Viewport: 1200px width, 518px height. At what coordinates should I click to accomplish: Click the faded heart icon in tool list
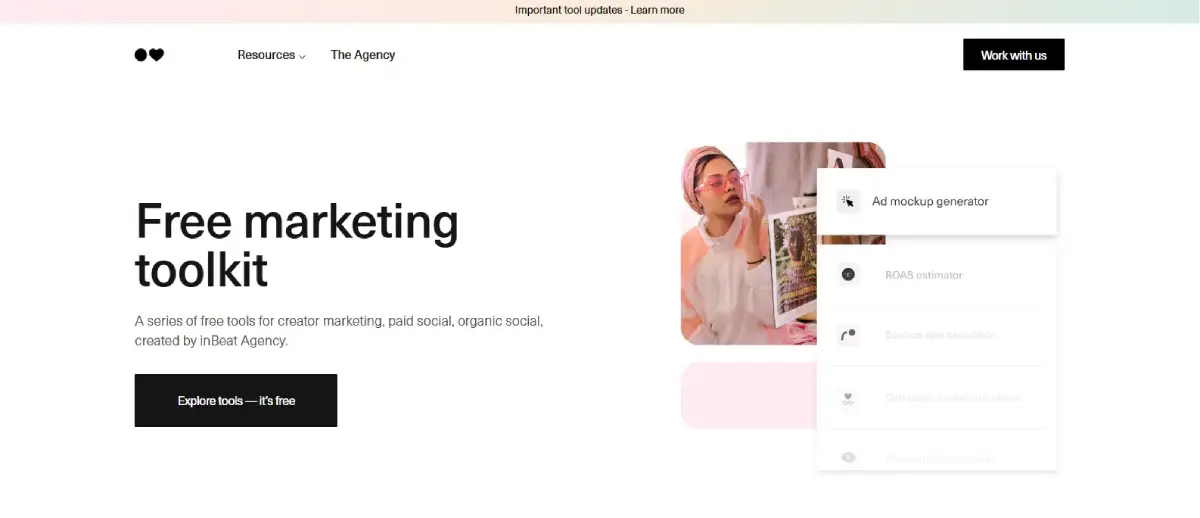pyautogui.click(x=848, y=397)
